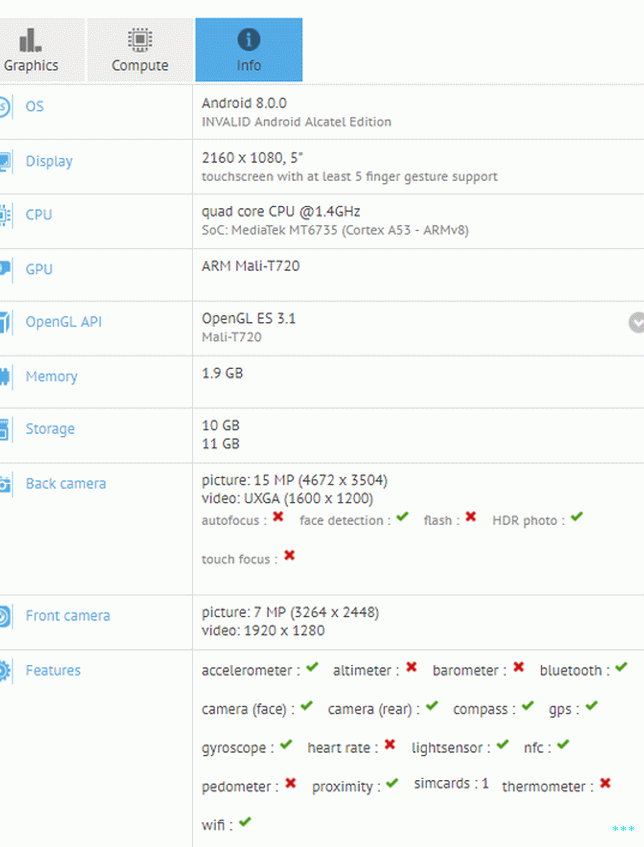The width and height of the screenshot is (644, 847).
Task: Click the check mark next to wifi
Action: pyautogui.click(x=245, y=822)
